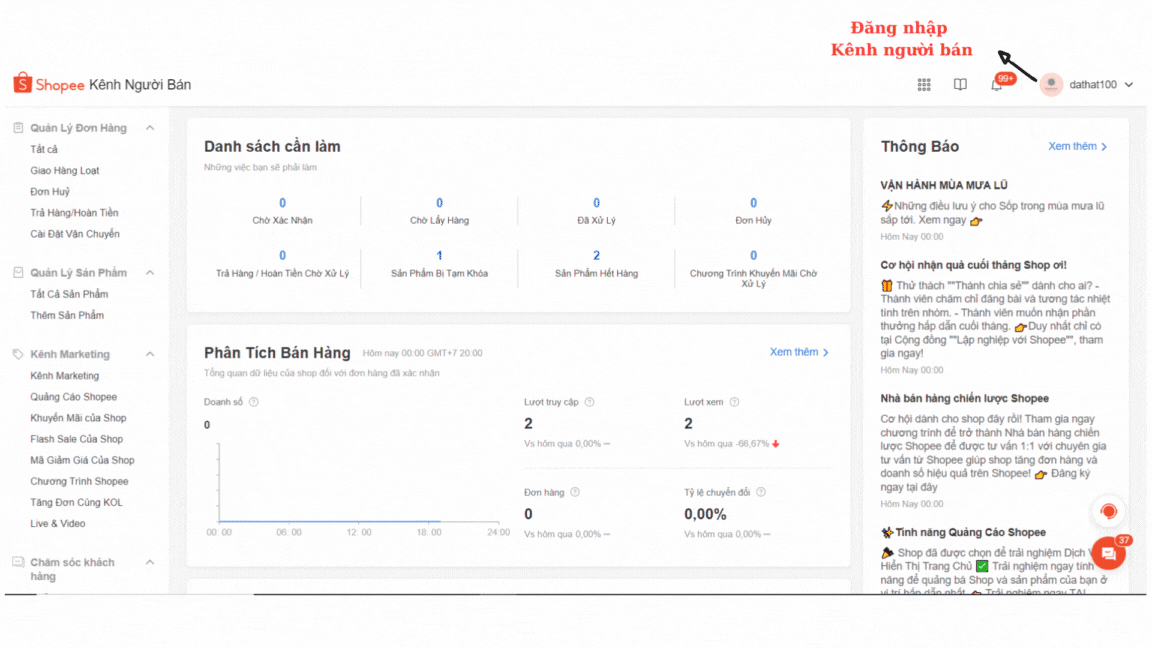Collapse the Kênh Marketing section chevron

click(x=150, y=354)
